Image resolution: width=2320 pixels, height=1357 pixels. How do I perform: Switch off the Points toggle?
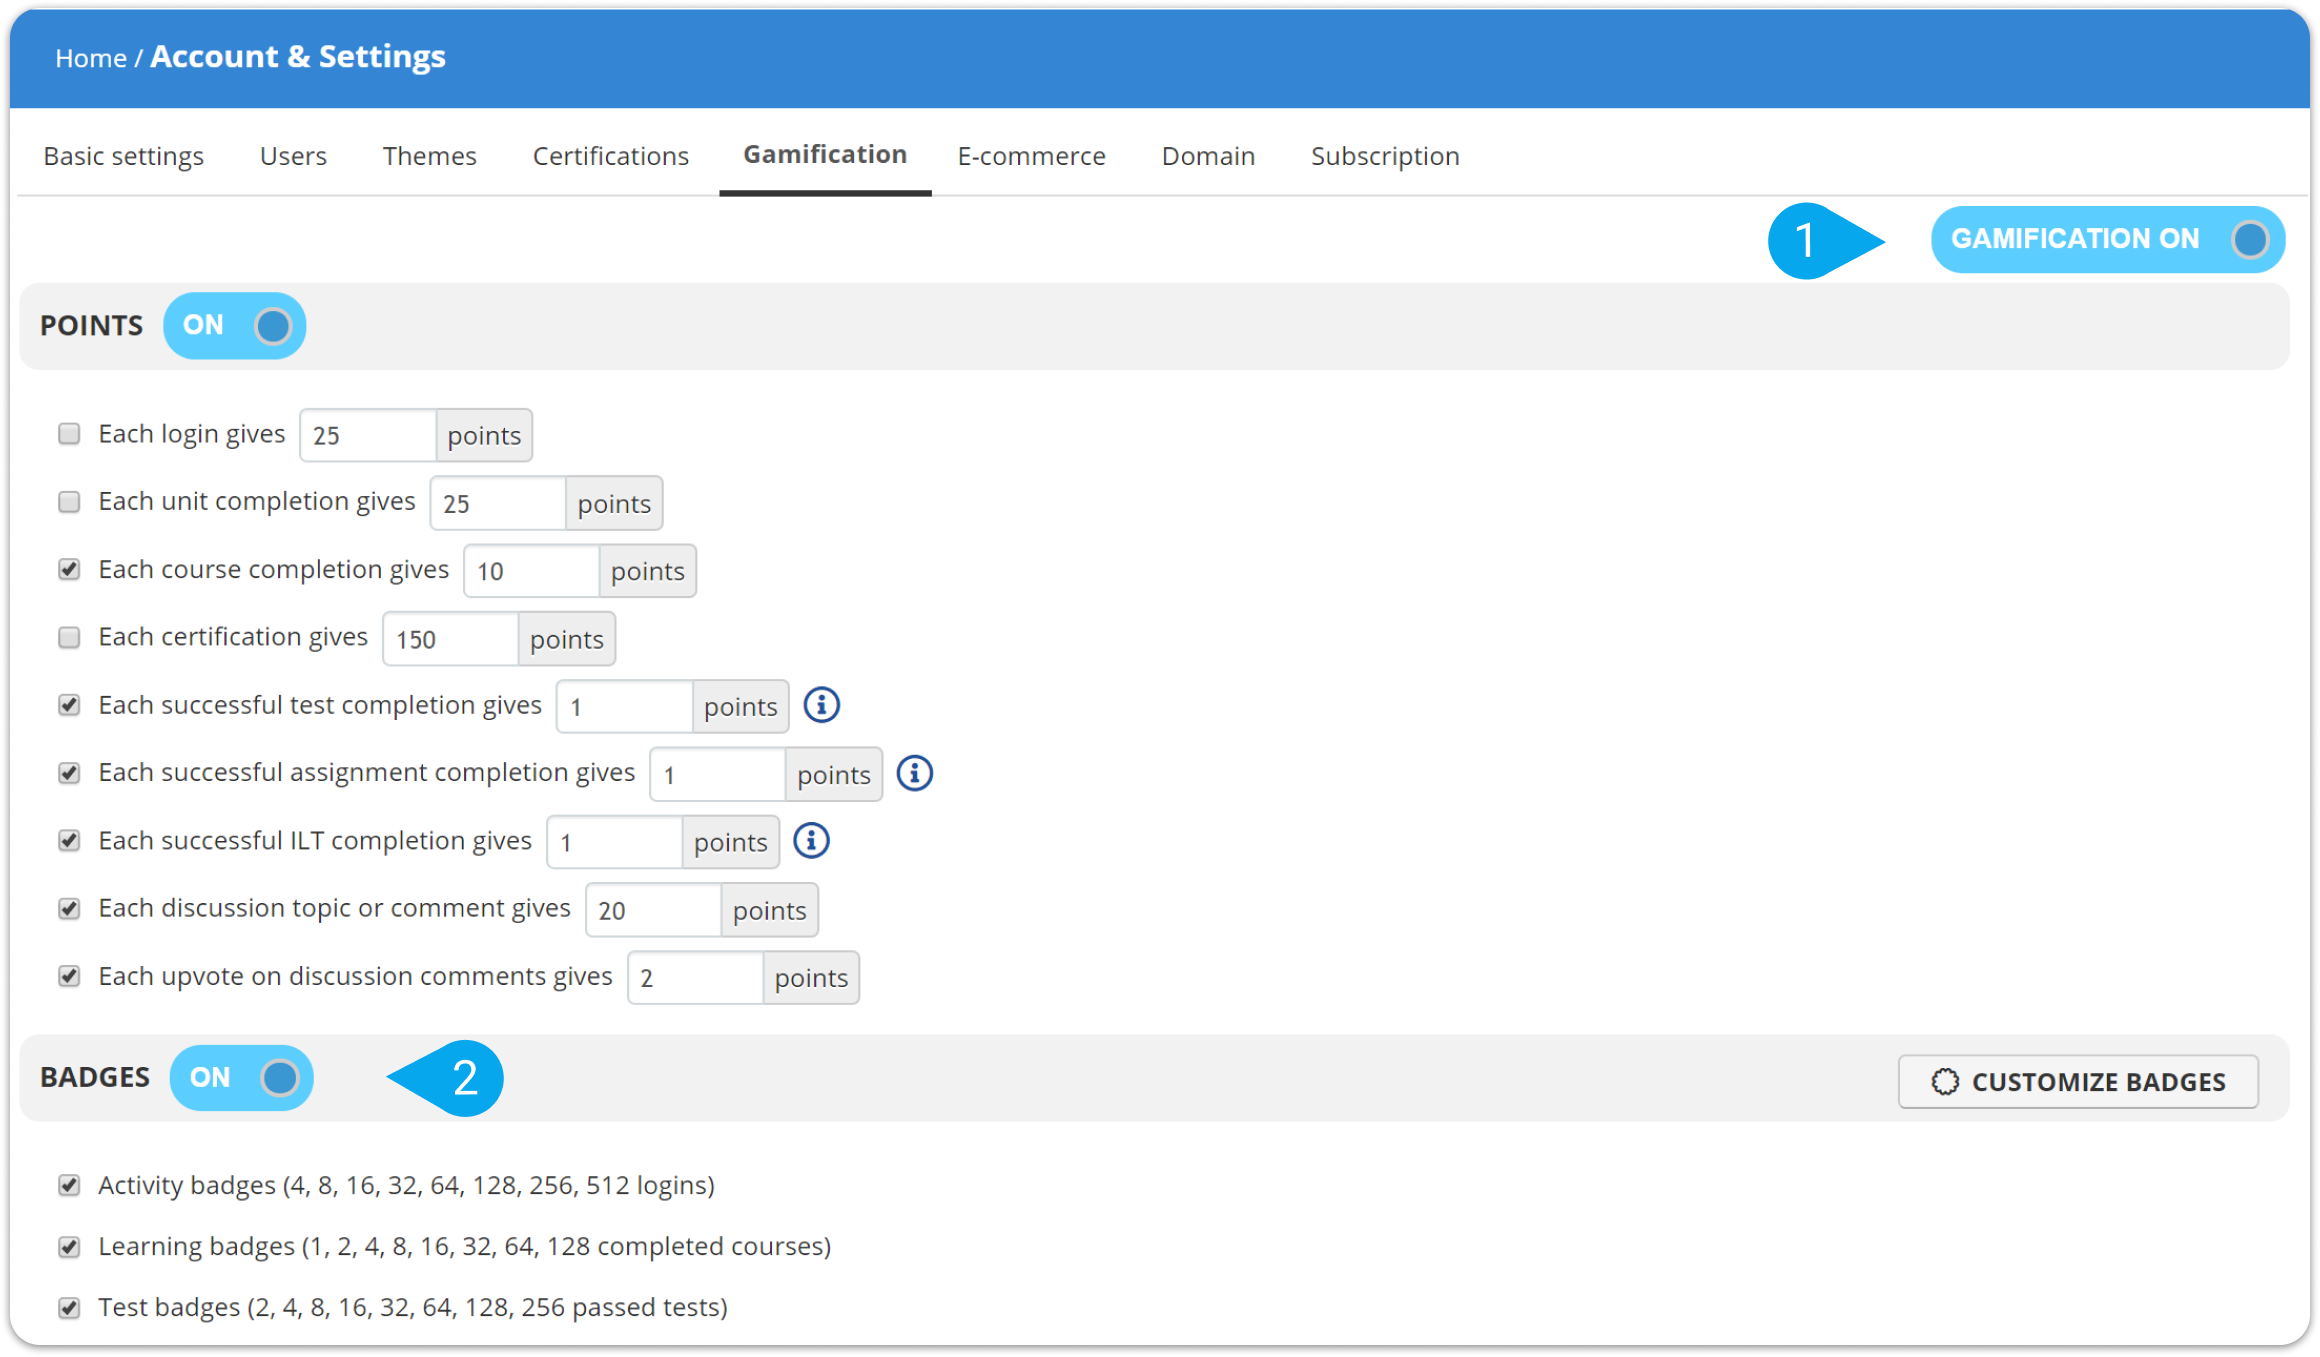pyautogui.click(x=234, y=325)
